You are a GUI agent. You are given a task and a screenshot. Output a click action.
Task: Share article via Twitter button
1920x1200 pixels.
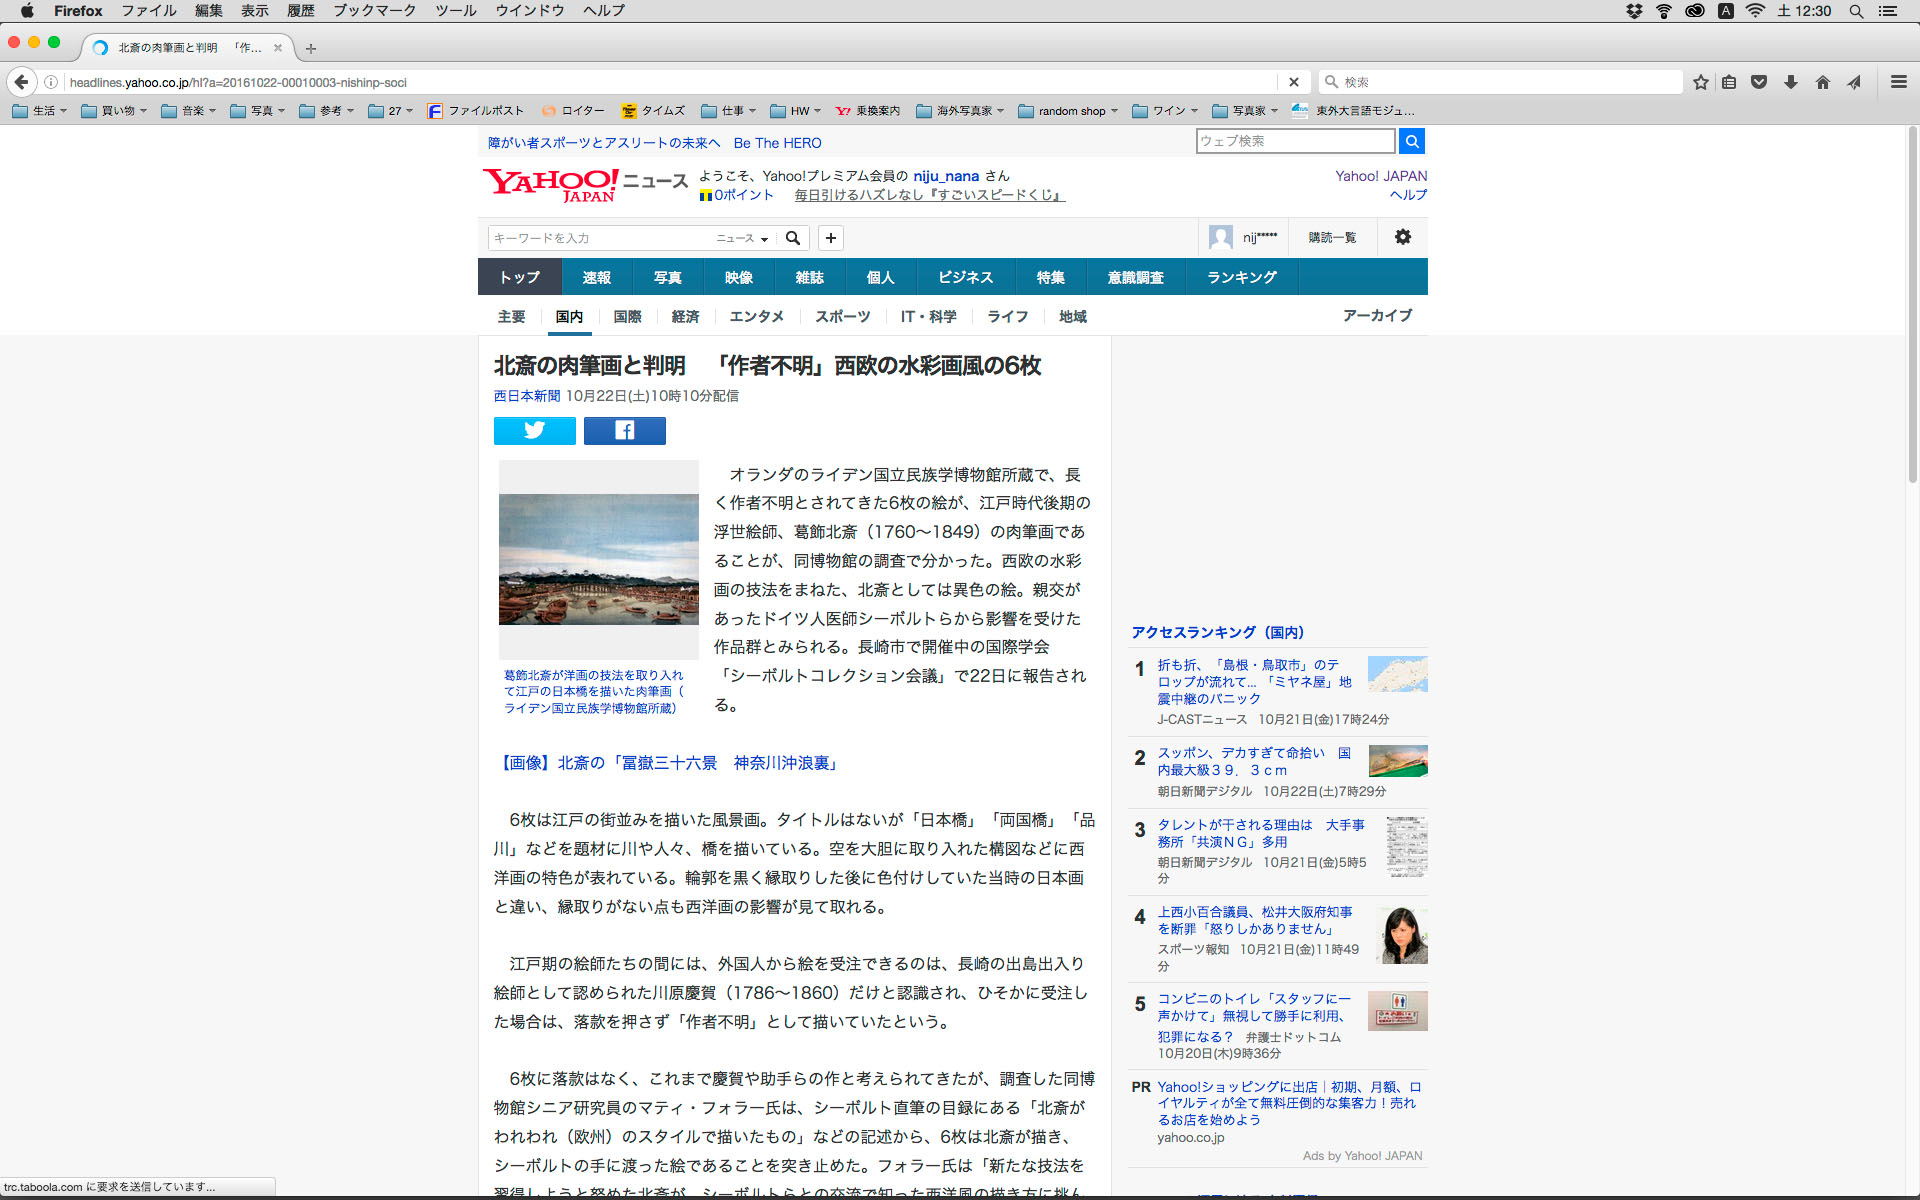point(534,430)
